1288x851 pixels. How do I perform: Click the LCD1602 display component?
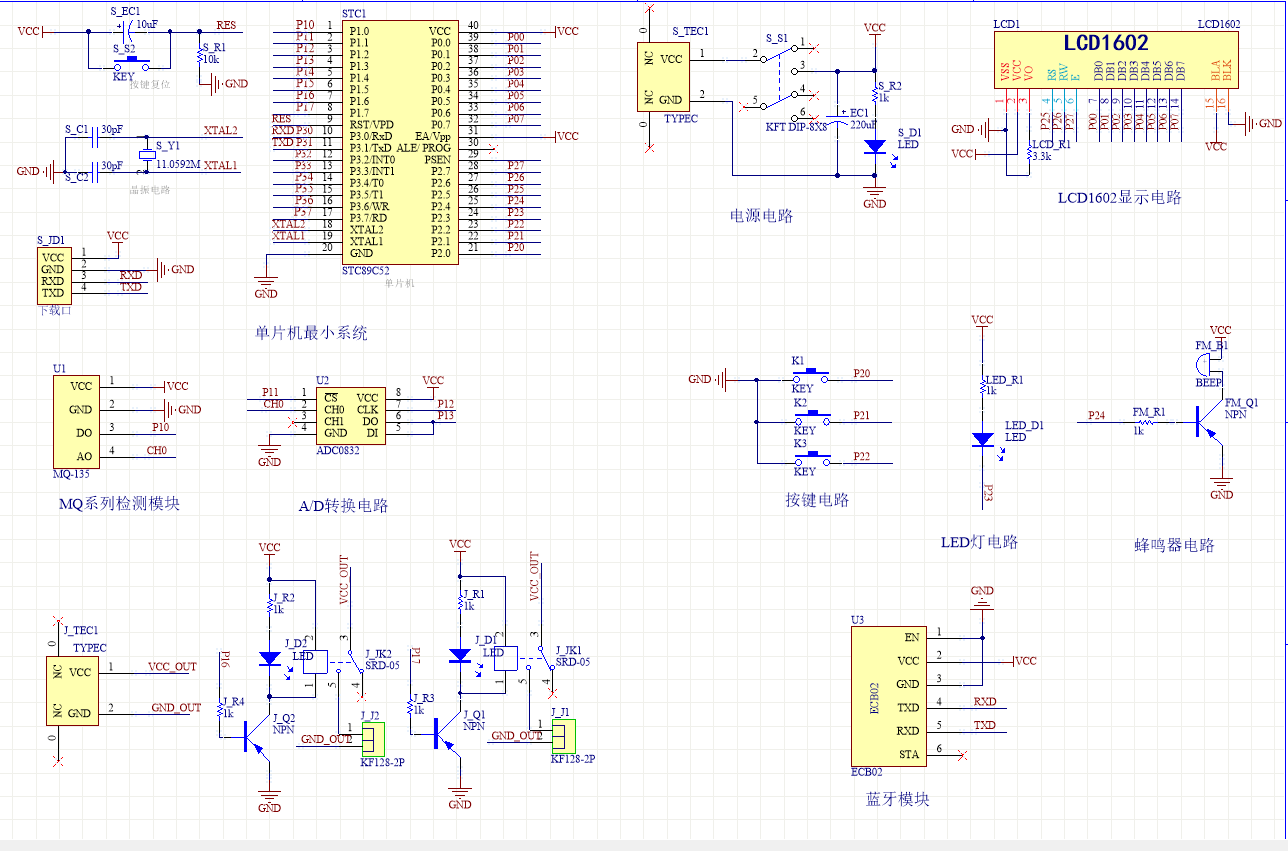[x=1114, y=58]
